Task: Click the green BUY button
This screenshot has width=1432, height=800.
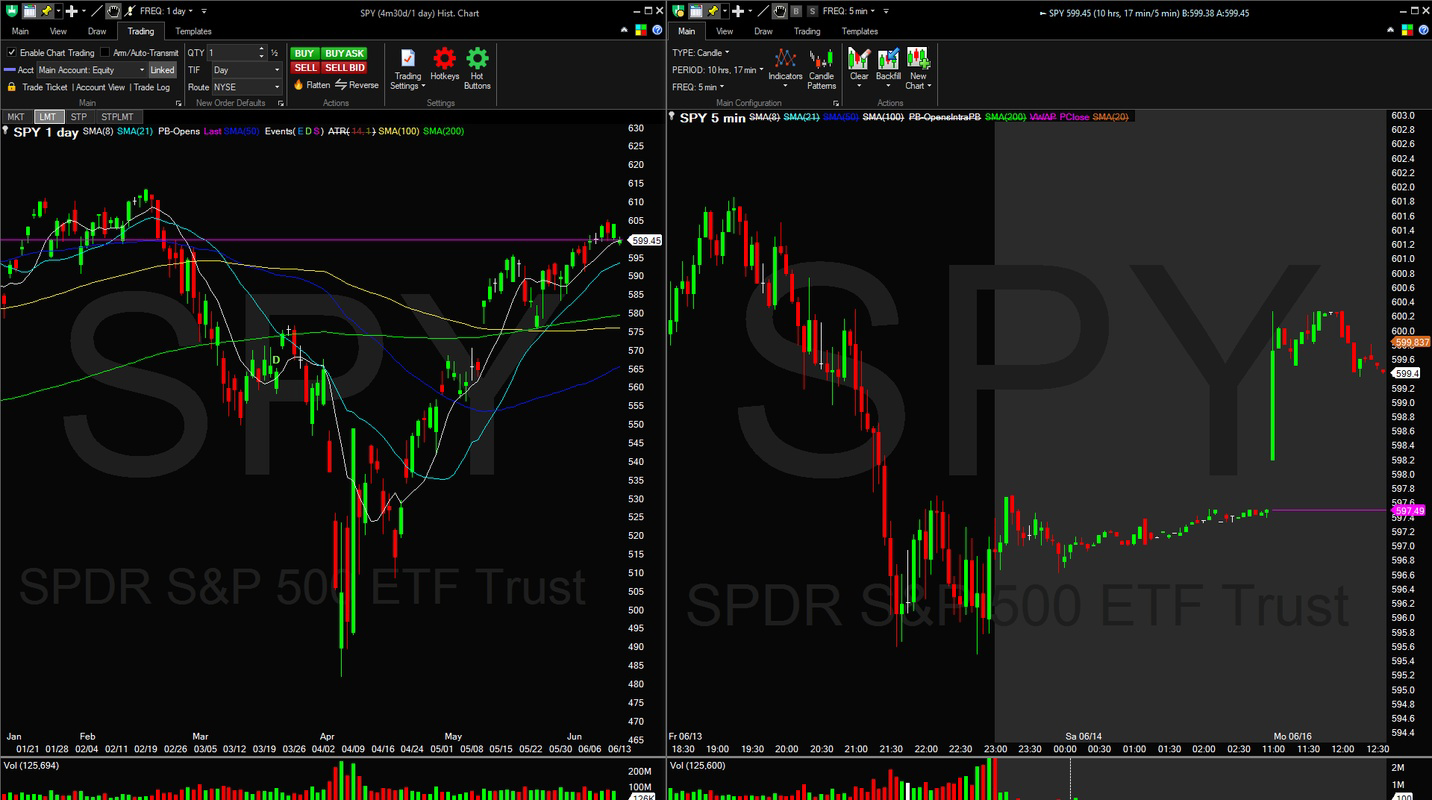Action: tap(304, 53)
